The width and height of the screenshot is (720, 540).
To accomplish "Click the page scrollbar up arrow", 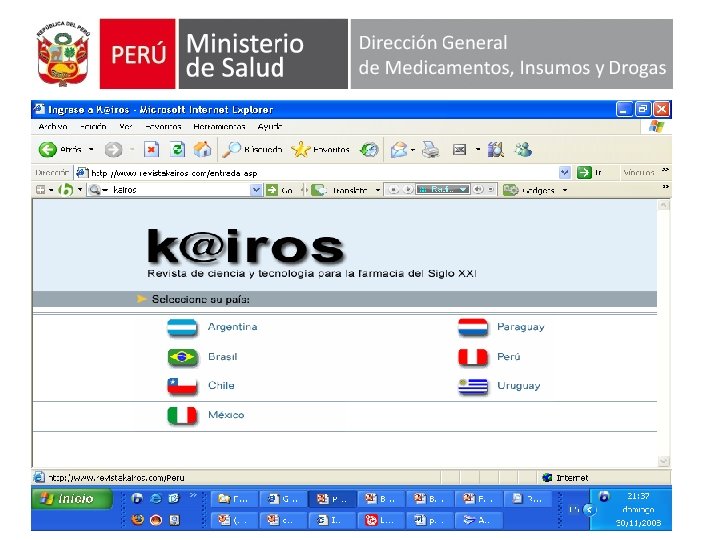I will pyautogui.click(x=663, y=205).
